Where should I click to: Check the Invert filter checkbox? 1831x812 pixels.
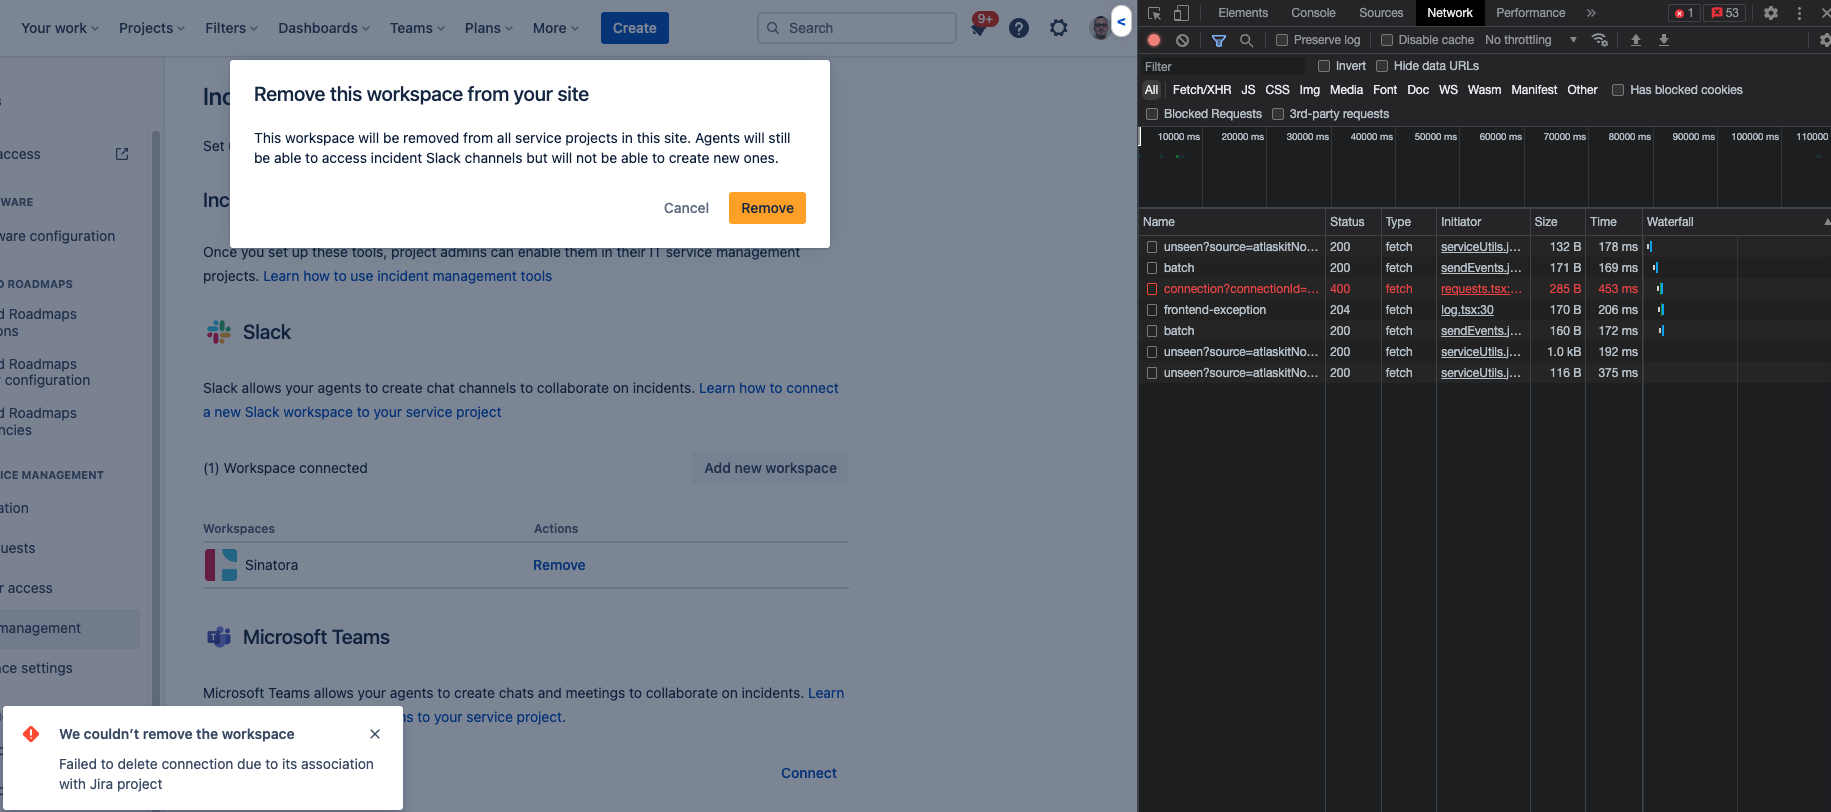1324,66
